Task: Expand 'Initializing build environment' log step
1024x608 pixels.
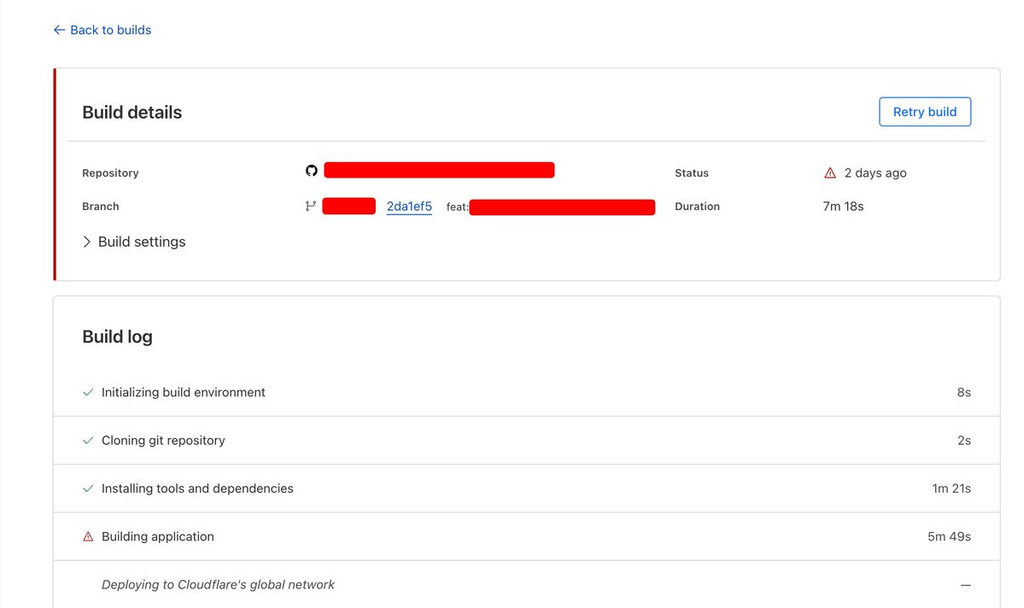Action: coord(526,392)
